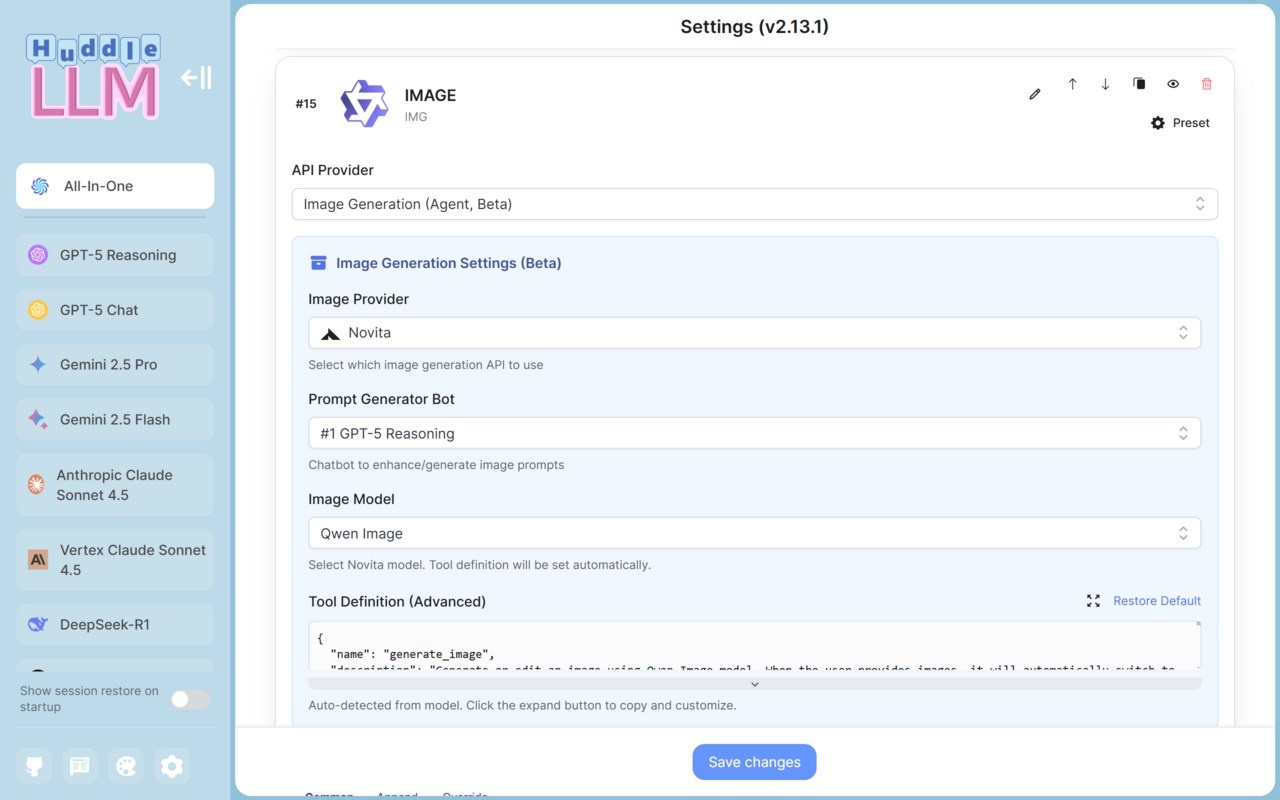Open the theme palette icon in sidebar
Image resolution: width=1280 pixels, height=800 pixels.
point(126,766)
